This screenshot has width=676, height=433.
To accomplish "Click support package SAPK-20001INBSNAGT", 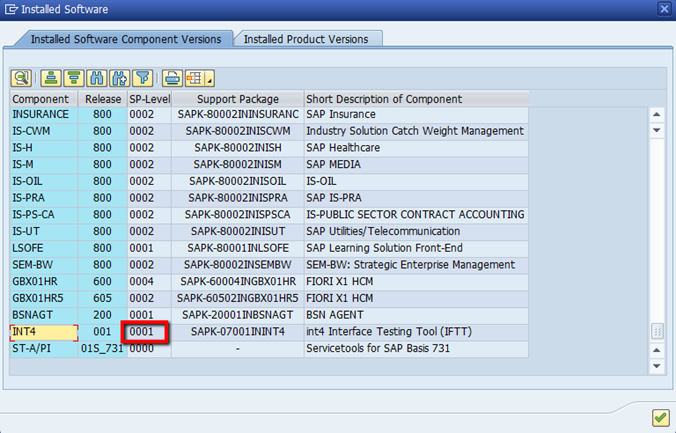I will (x=238, y=315).
